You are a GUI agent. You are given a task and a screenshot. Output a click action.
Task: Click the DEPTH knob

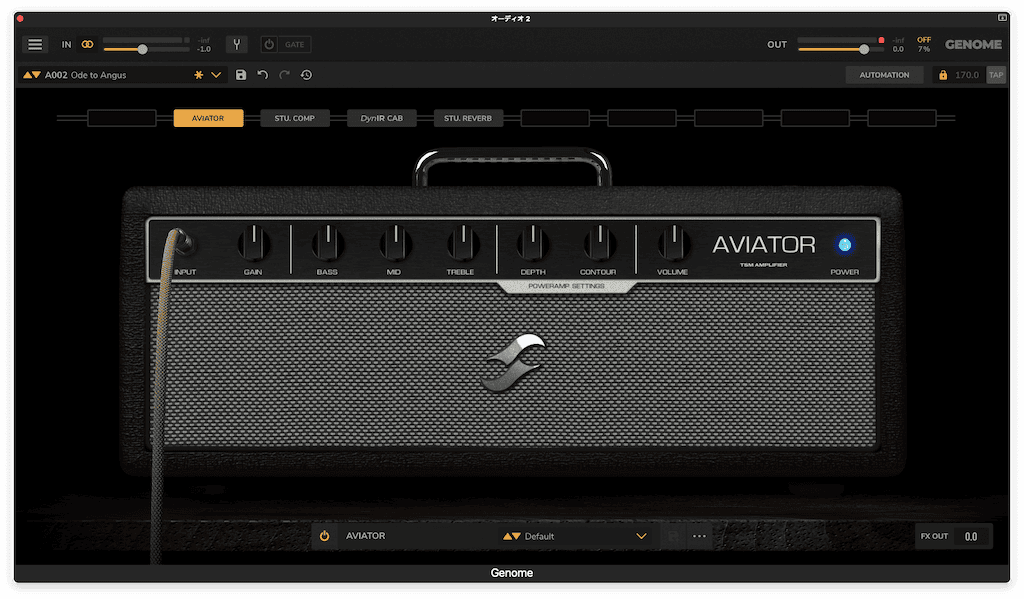tap(532, 243)
